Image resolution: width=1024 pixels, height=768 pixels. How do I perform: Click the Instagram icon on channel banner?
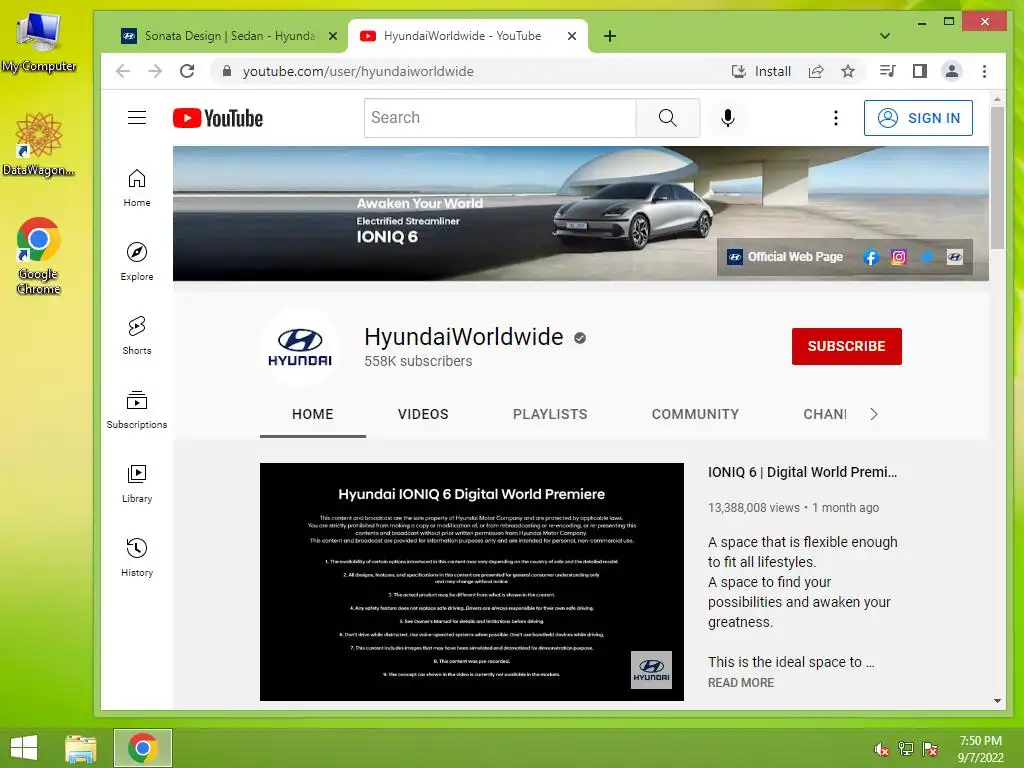coord(899,257)
